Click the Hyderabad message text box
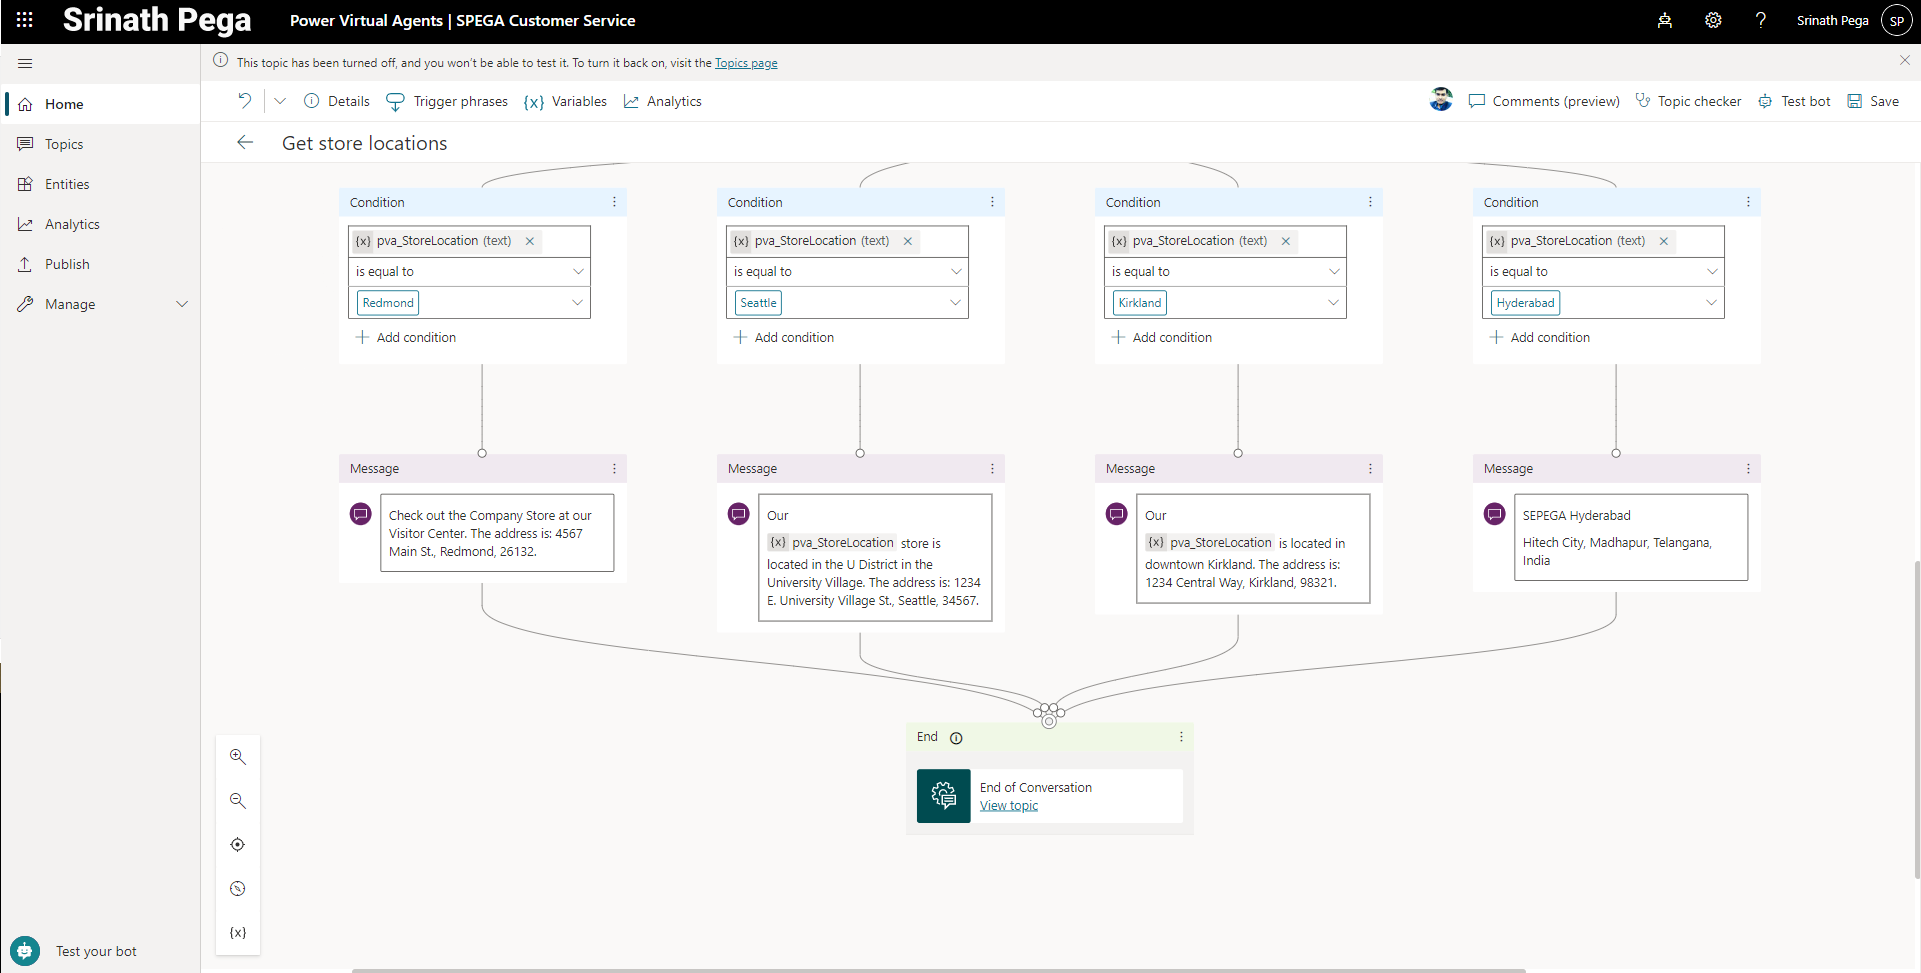Screen dimensions: 1921x973 coord(1630,538)
